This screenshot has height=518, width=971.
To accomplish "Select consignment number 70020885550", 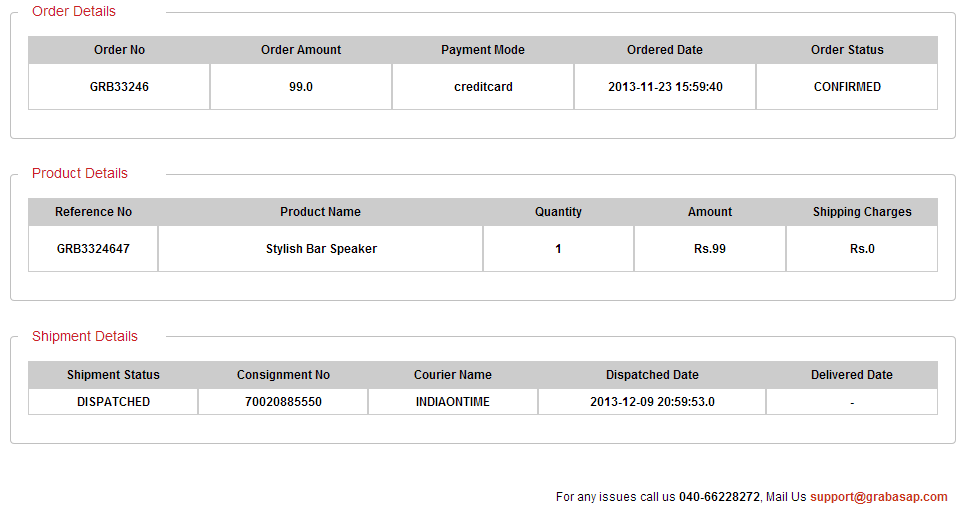I will (283, 402).
